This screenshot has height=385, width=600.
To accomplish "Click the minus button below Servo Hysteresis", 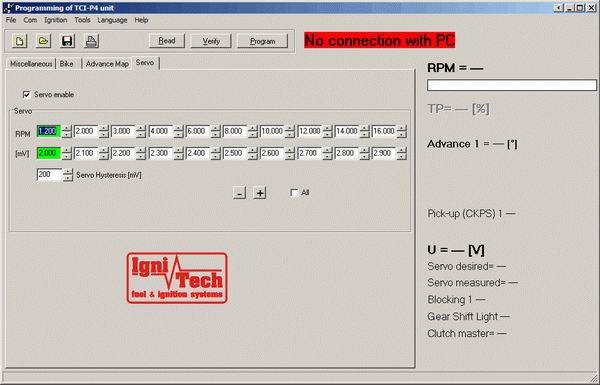I will (240, 193).
